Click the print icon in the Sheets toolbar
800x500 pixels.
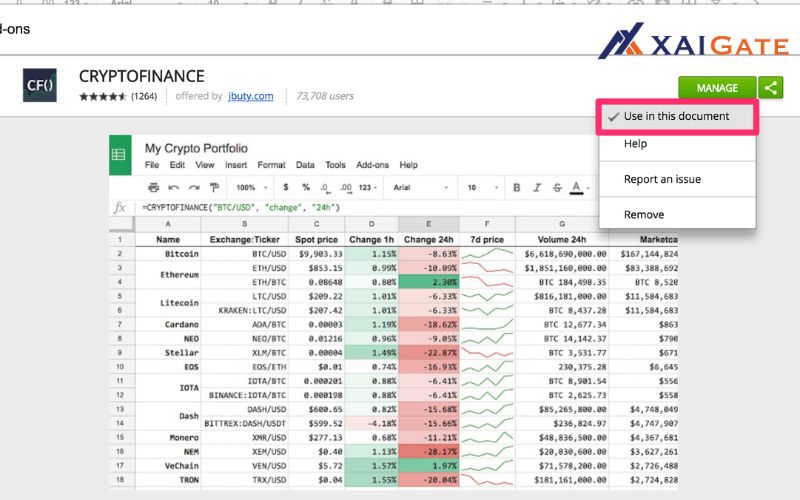(x=153, y=187)
